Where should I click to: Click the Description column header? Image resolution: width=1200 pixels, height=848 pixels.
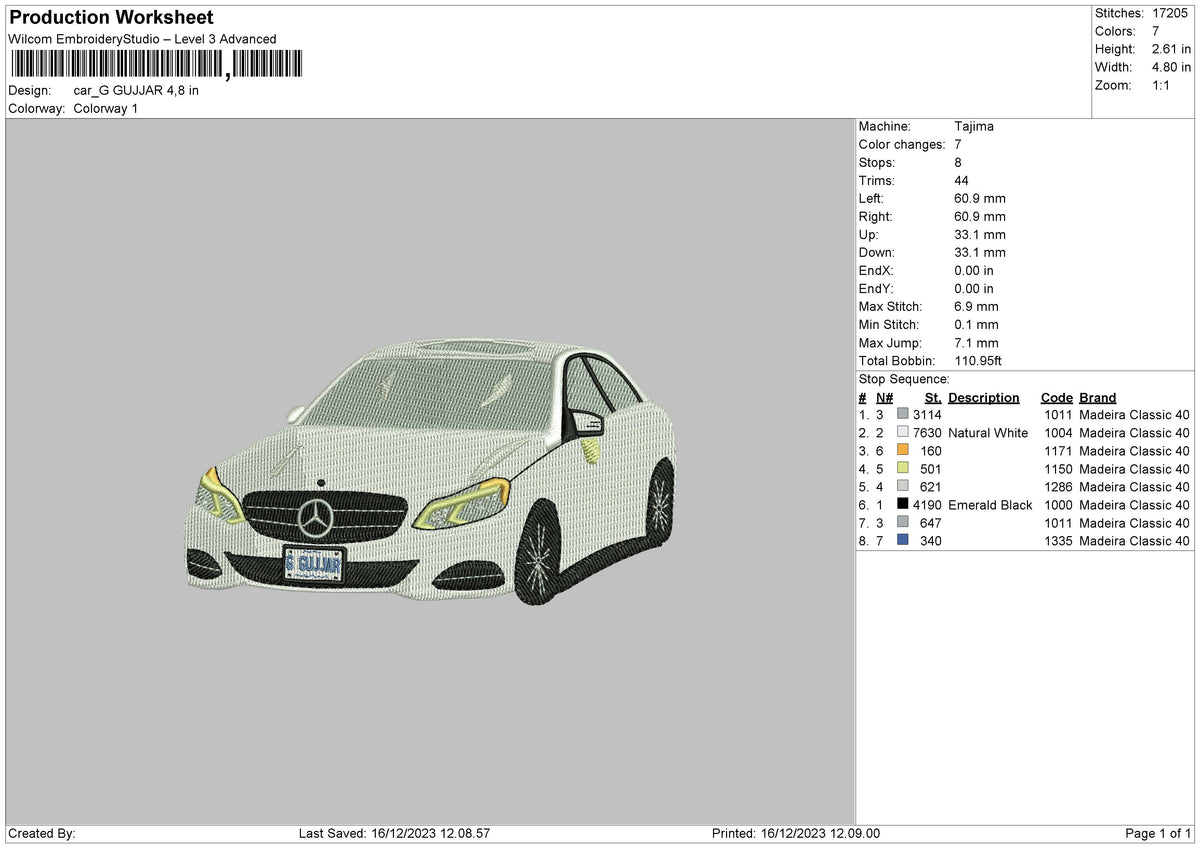tap(984, 397)
